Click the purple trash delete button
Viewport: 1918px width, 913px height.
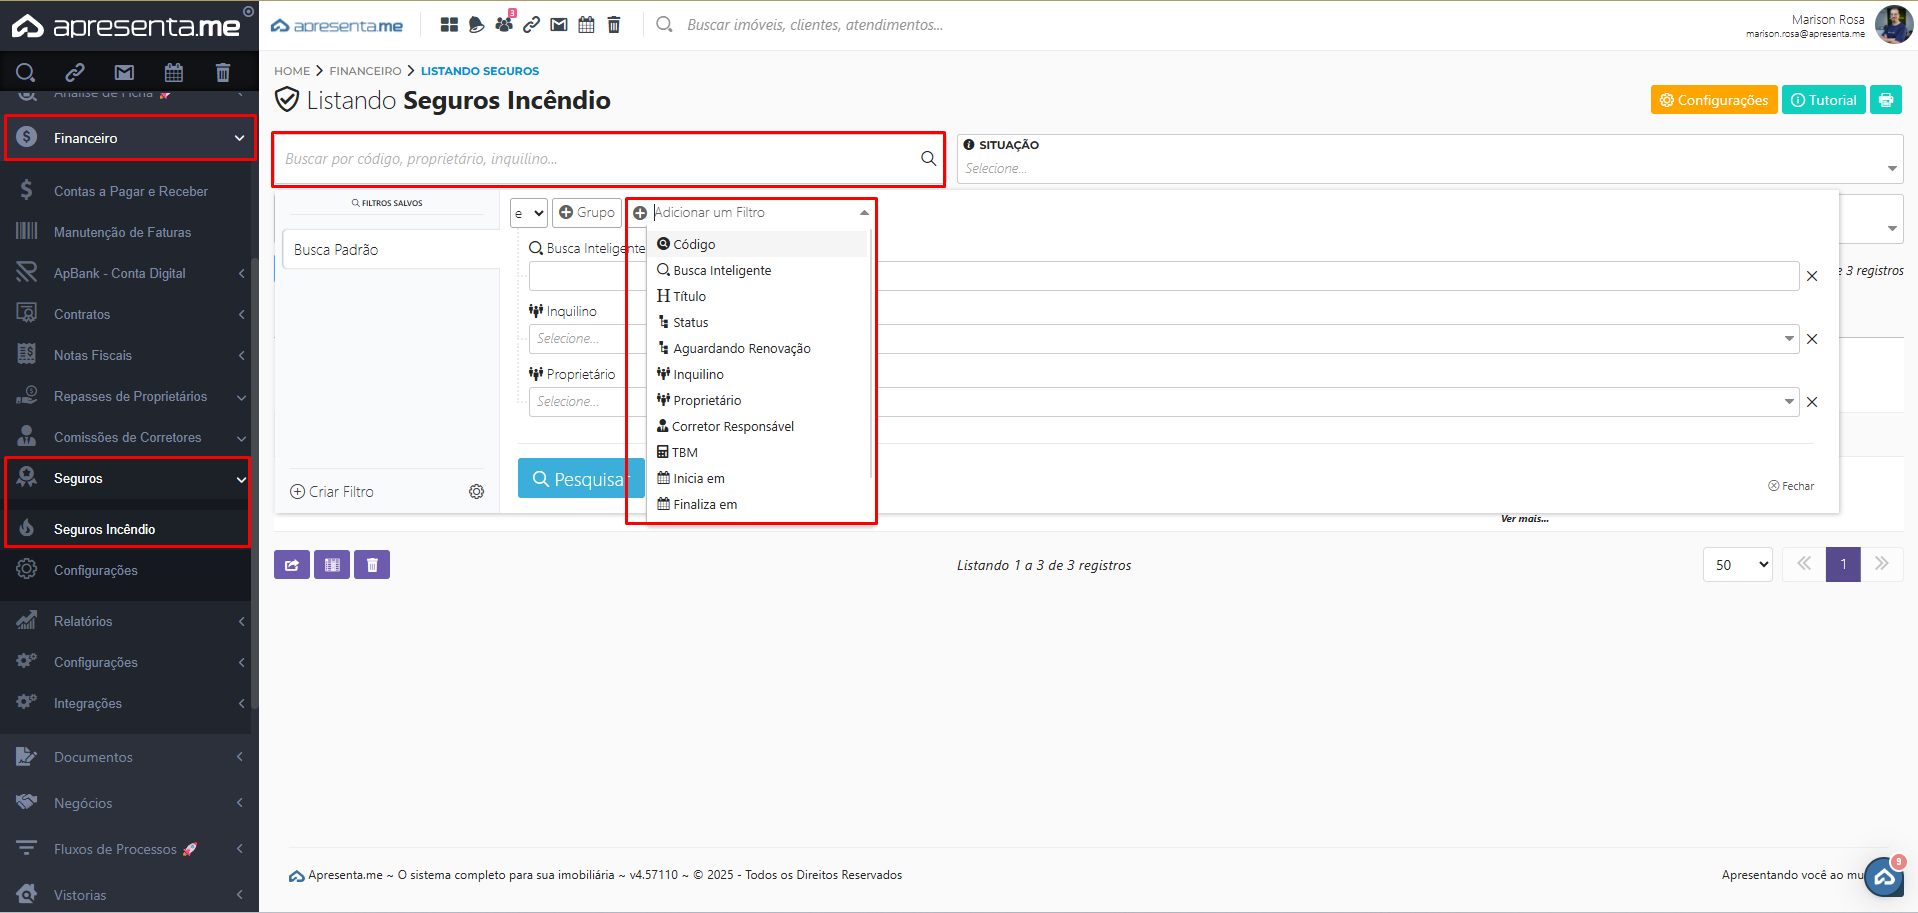click(x=372, y=565)
